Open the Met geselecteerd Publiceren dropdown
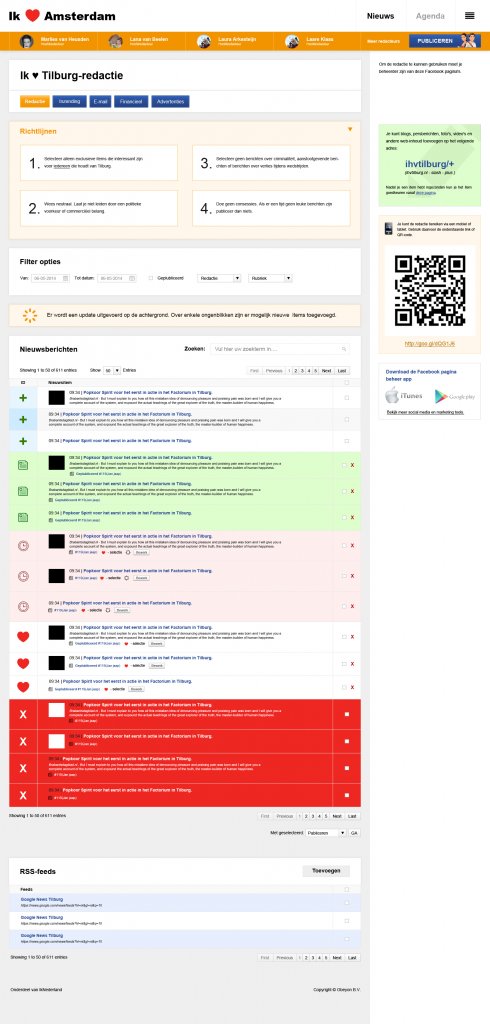The height and width of the screenshot is (1024, 490). pos(325,833)
